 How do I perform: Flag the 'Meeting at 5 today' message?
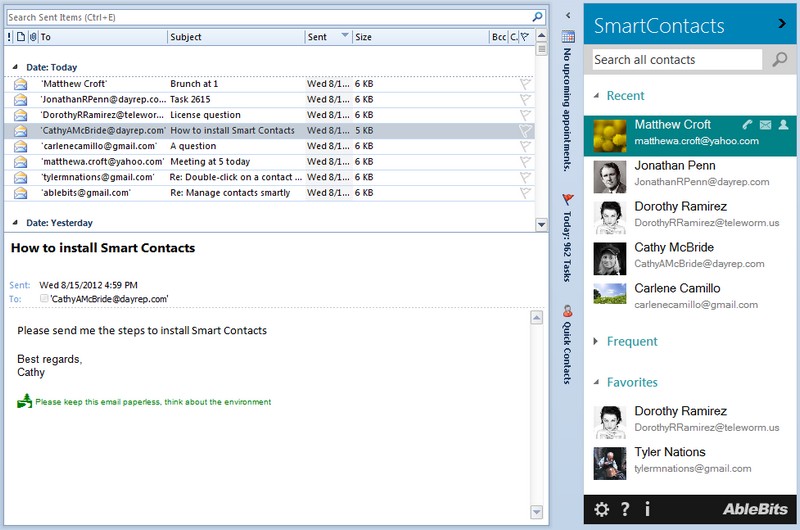pos(525,162)
